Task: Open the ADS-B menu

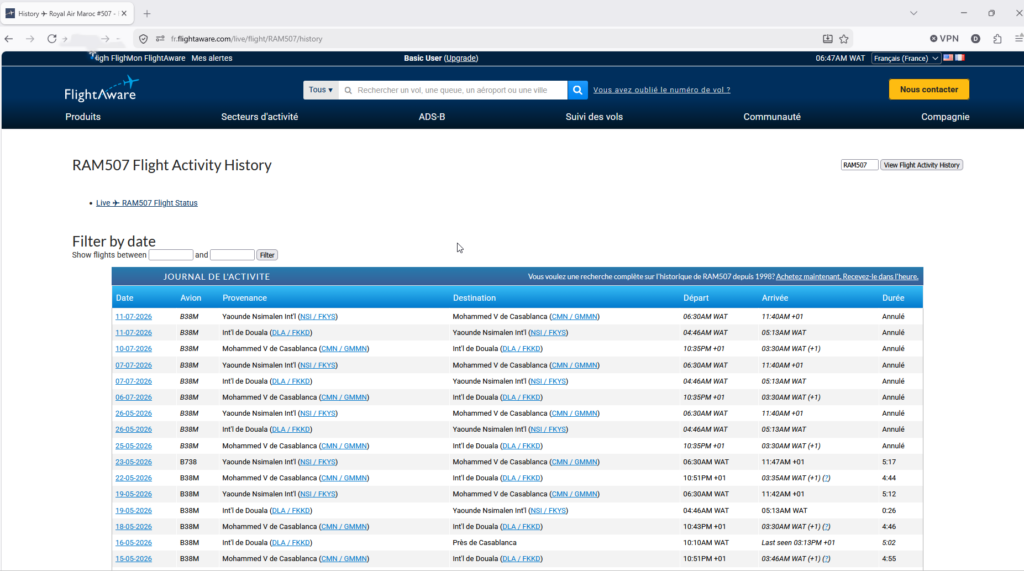Action: [432, 117]
